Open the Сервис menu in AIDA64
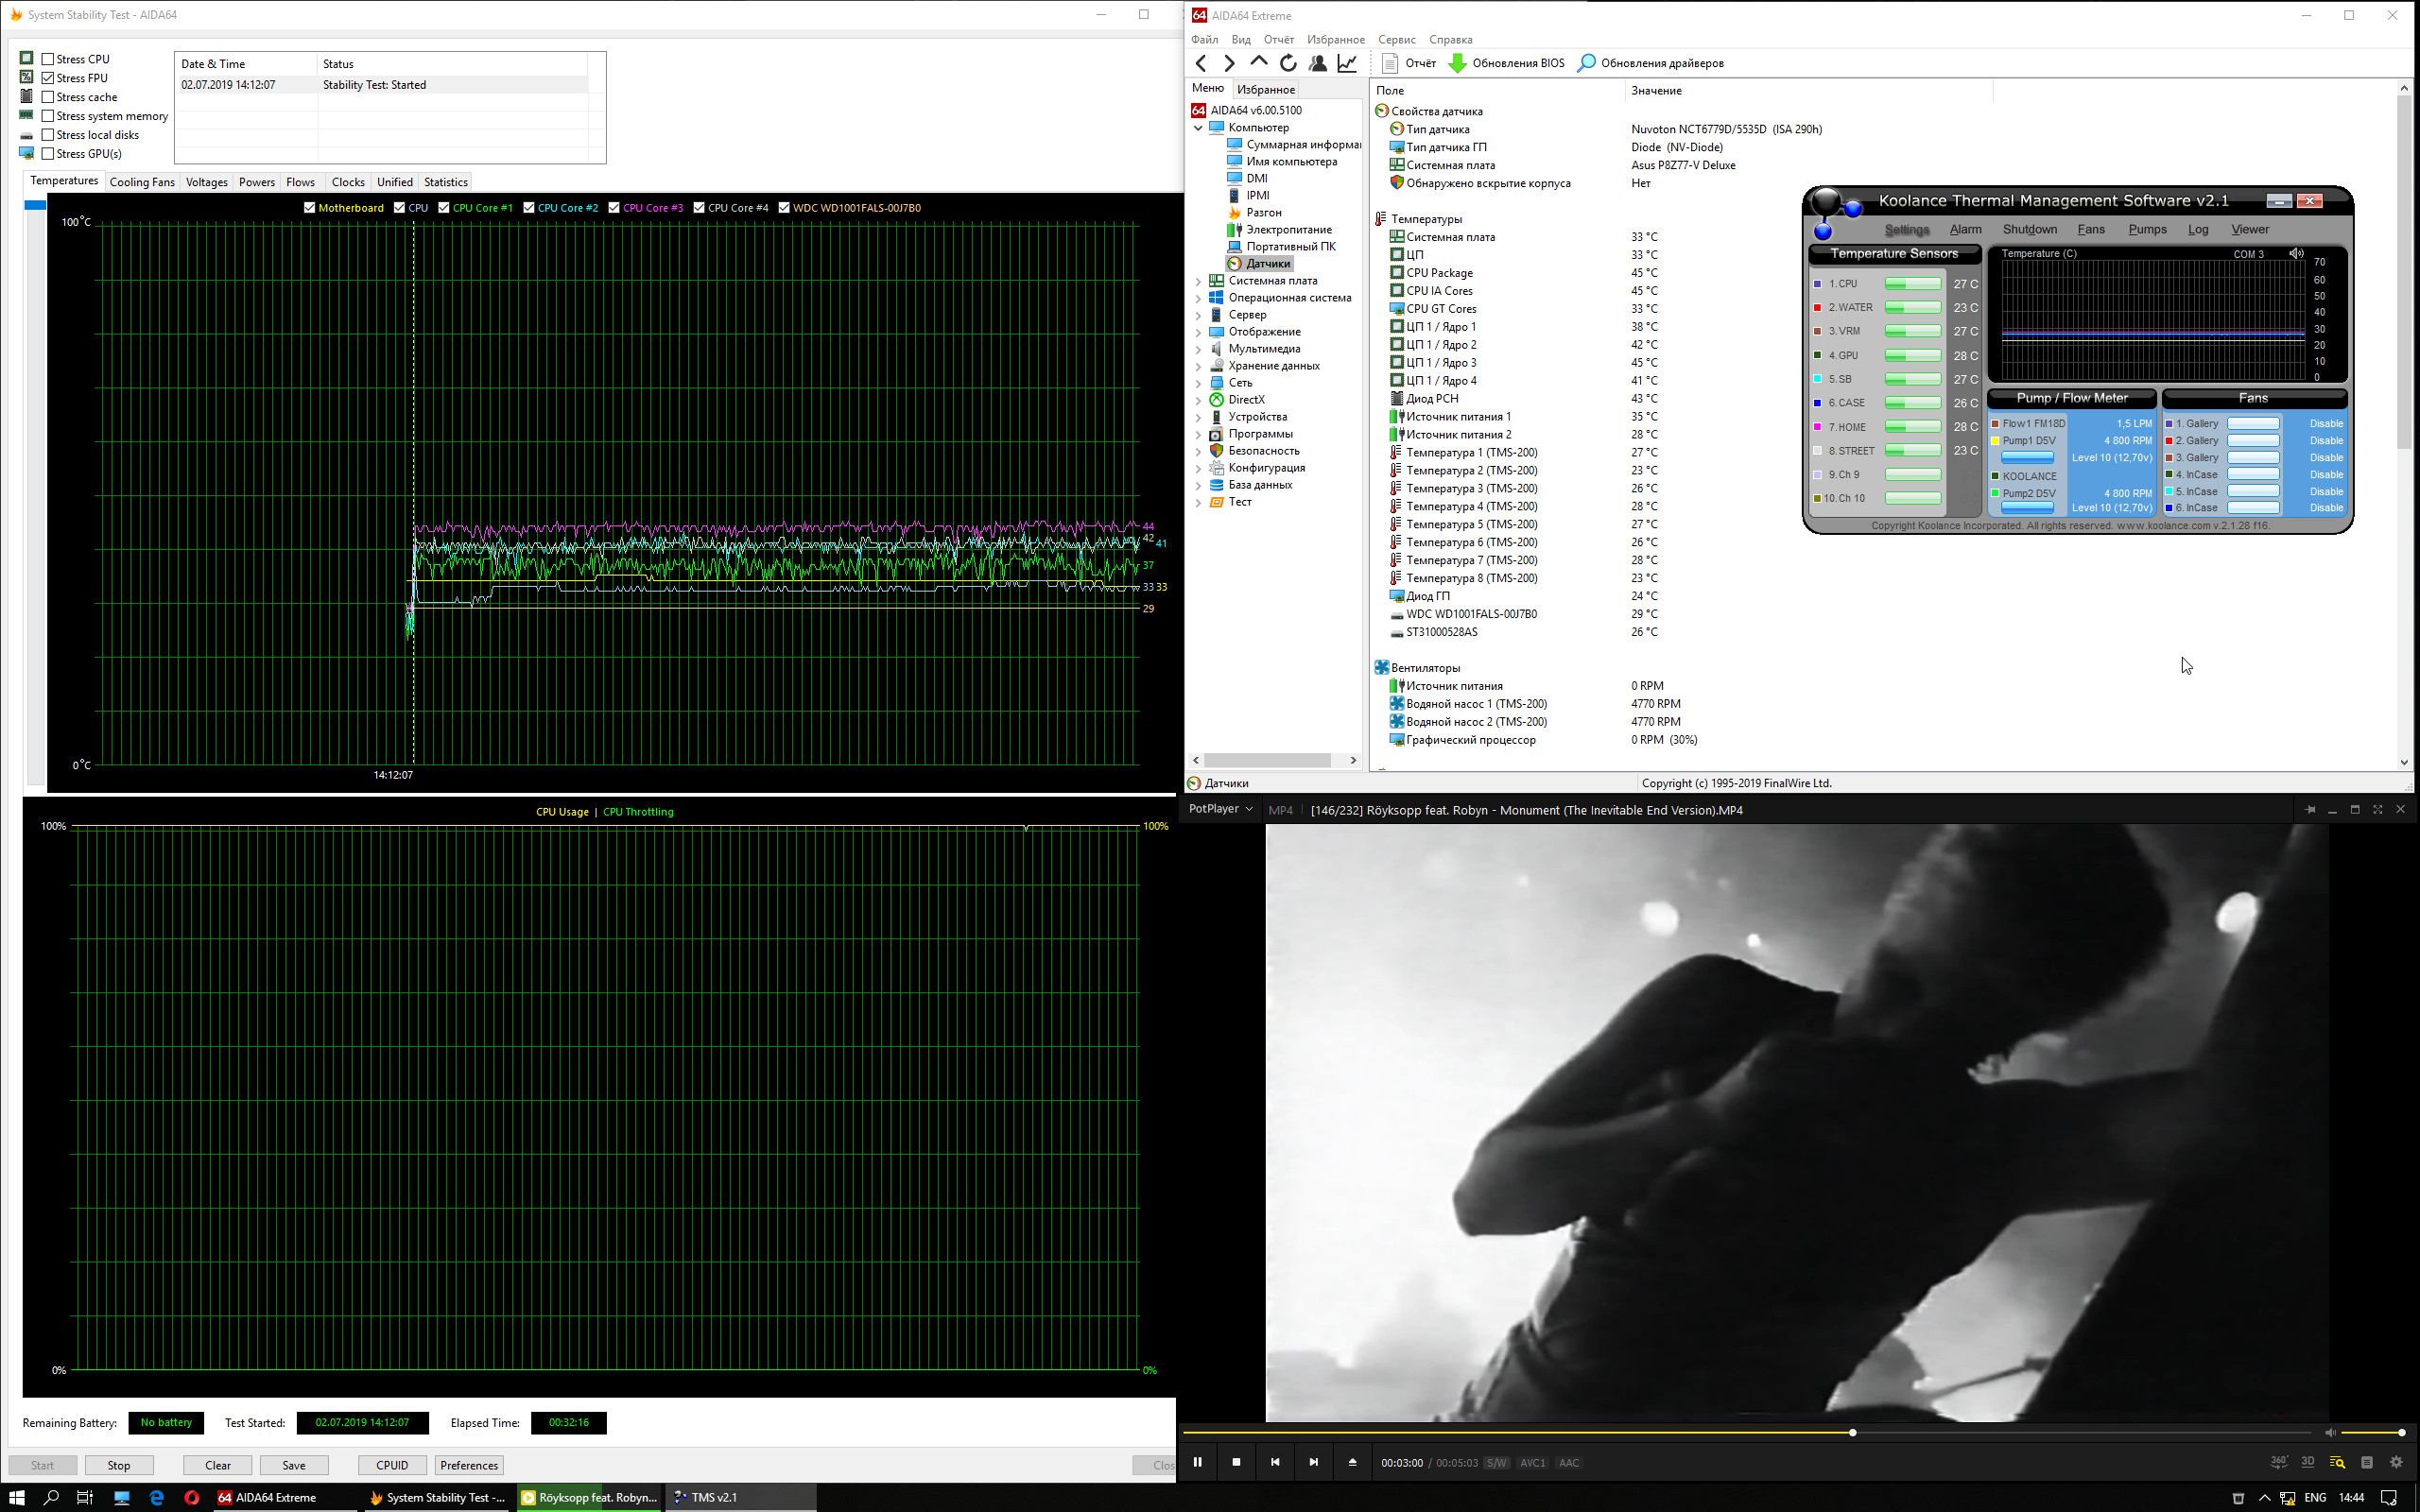 click(x=1396, y=40)
